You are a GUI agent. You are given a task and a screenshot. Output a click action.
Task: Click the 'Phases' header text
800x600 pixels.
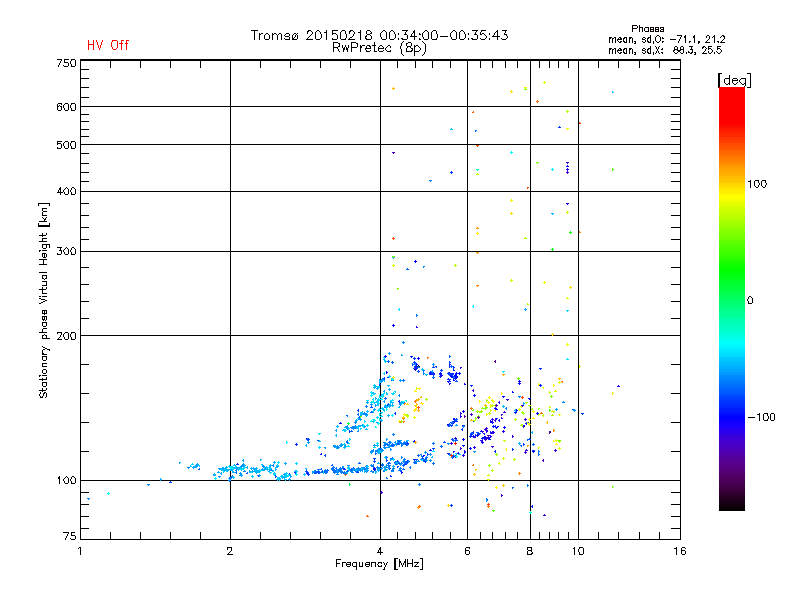point(647,29)
